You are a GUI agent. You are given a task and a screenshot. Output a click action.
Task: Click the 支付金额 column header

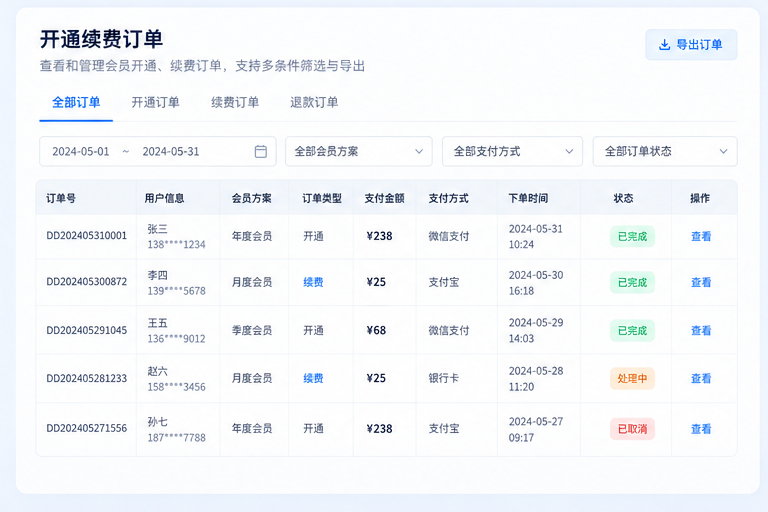click(x=384, y=198)
